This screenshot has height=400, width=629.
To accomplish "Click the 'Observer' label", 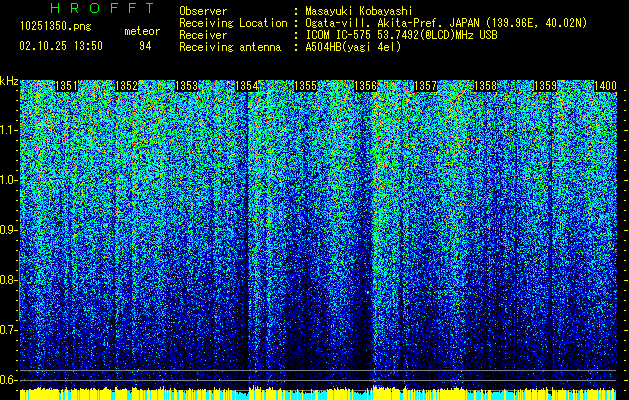I will coord(203,11).
